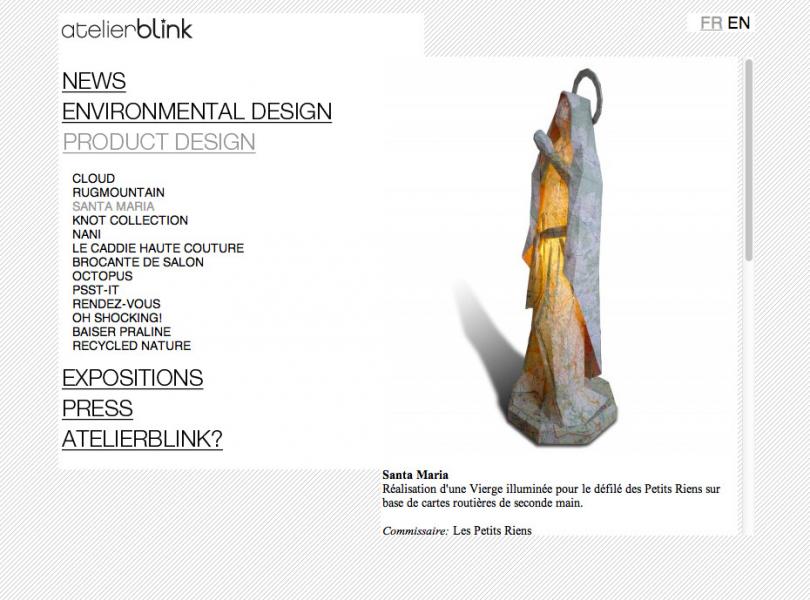The height and width of the screenshot is (600, 810).
Task: Open the OCTOPUS project
Action: [x=102, y=276]
